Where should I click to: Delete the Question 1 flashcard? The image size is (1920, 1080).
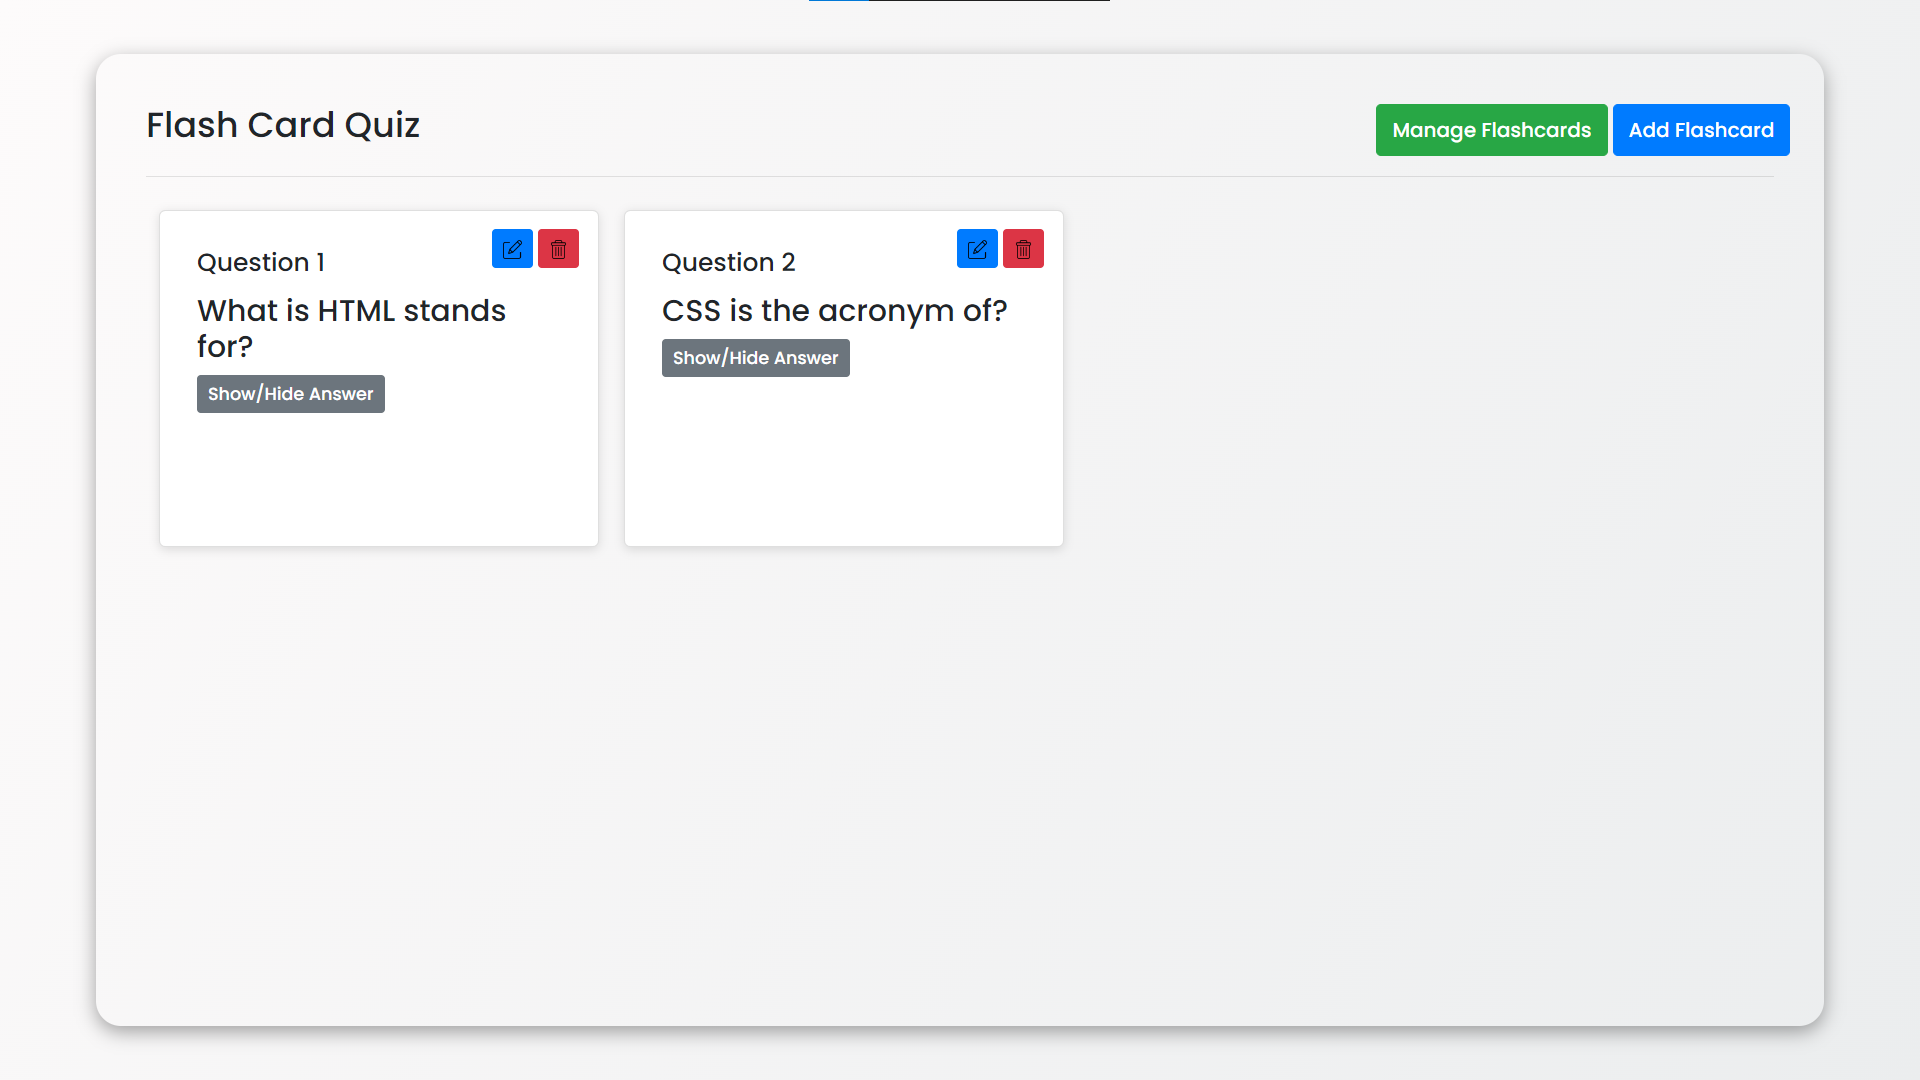(558, 249)
